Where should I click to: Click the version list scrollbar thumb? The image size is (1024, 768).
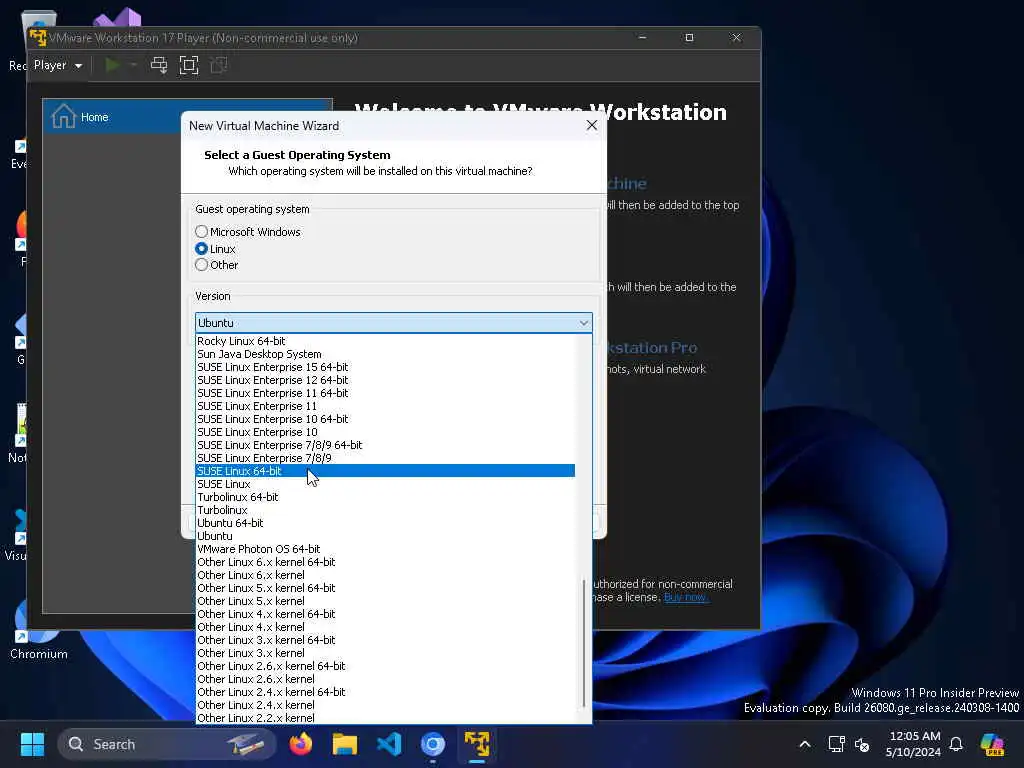[584, 643]
